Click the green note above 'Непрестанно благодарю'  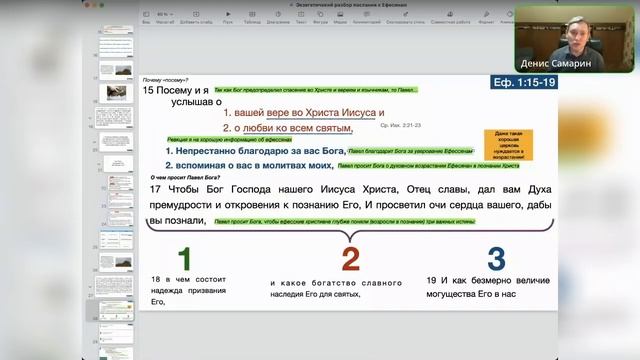click(229, 140)
